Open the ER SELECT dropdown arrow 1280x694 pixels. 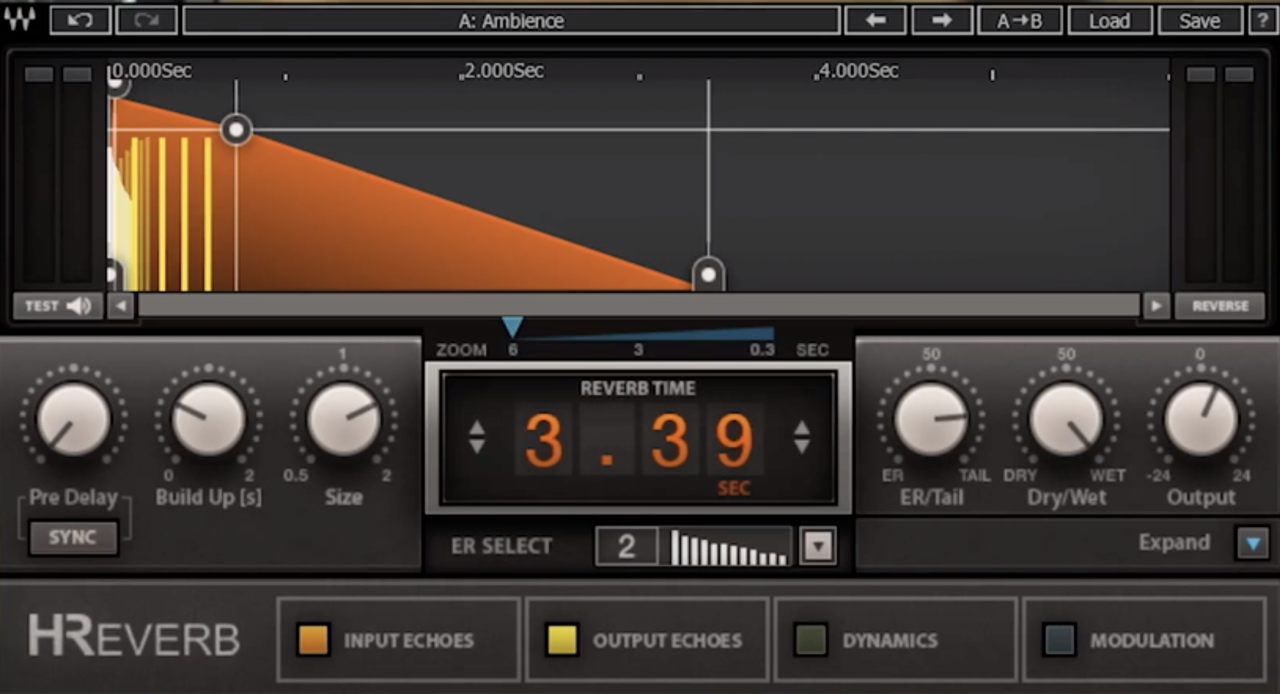[x=818, y=546]
